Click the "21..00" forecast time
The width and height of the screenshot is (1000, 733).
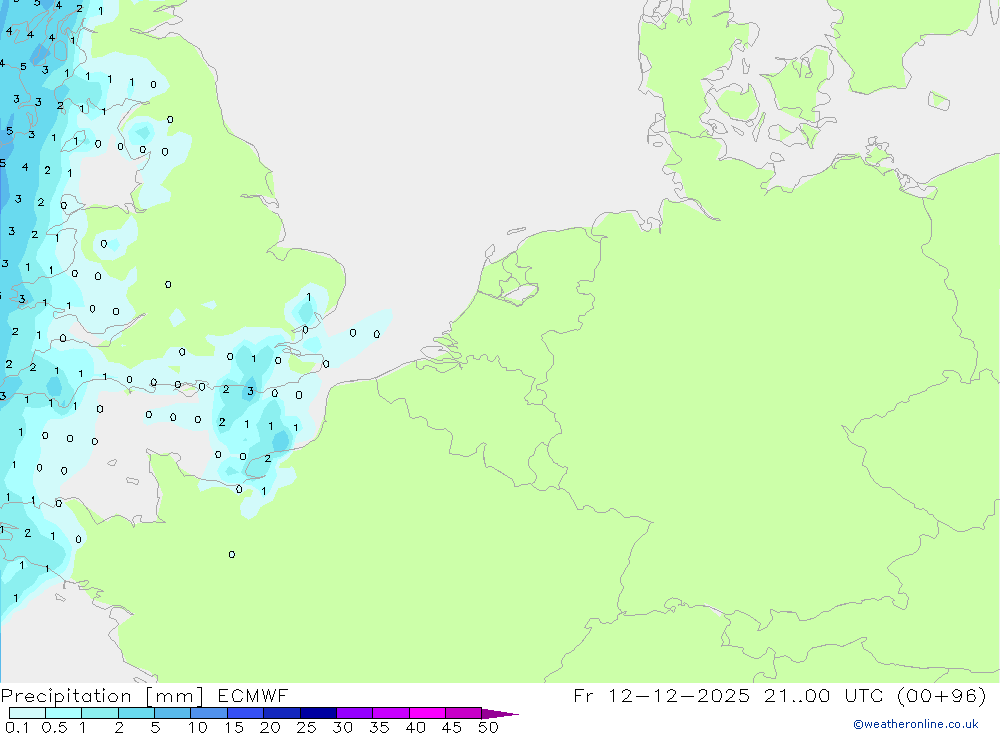coord(797,695)
